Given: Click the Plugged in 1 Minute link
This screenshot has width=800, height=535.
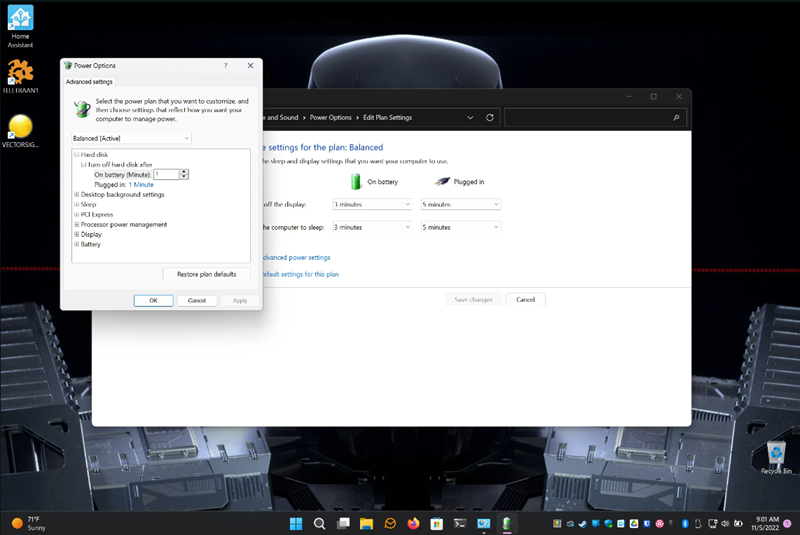Looking at the screenshot, I should (x=140, y=184).
